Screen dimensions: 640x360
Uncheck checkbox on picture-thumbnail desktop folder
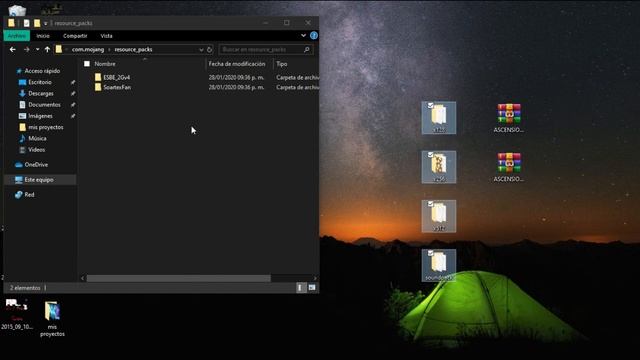click(x=430, y=155)
